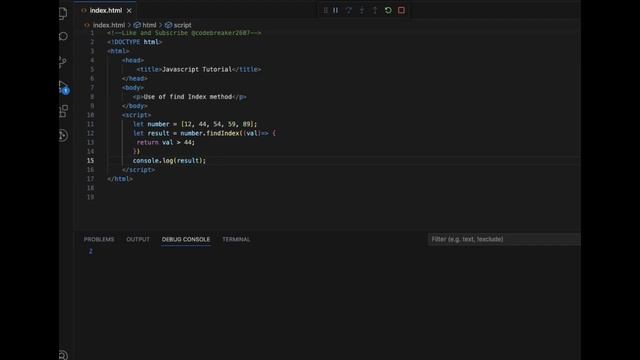The height and width of the screenshot is (360, 640).
Task: Close the index.html editor tab
Action: point(129,11)
